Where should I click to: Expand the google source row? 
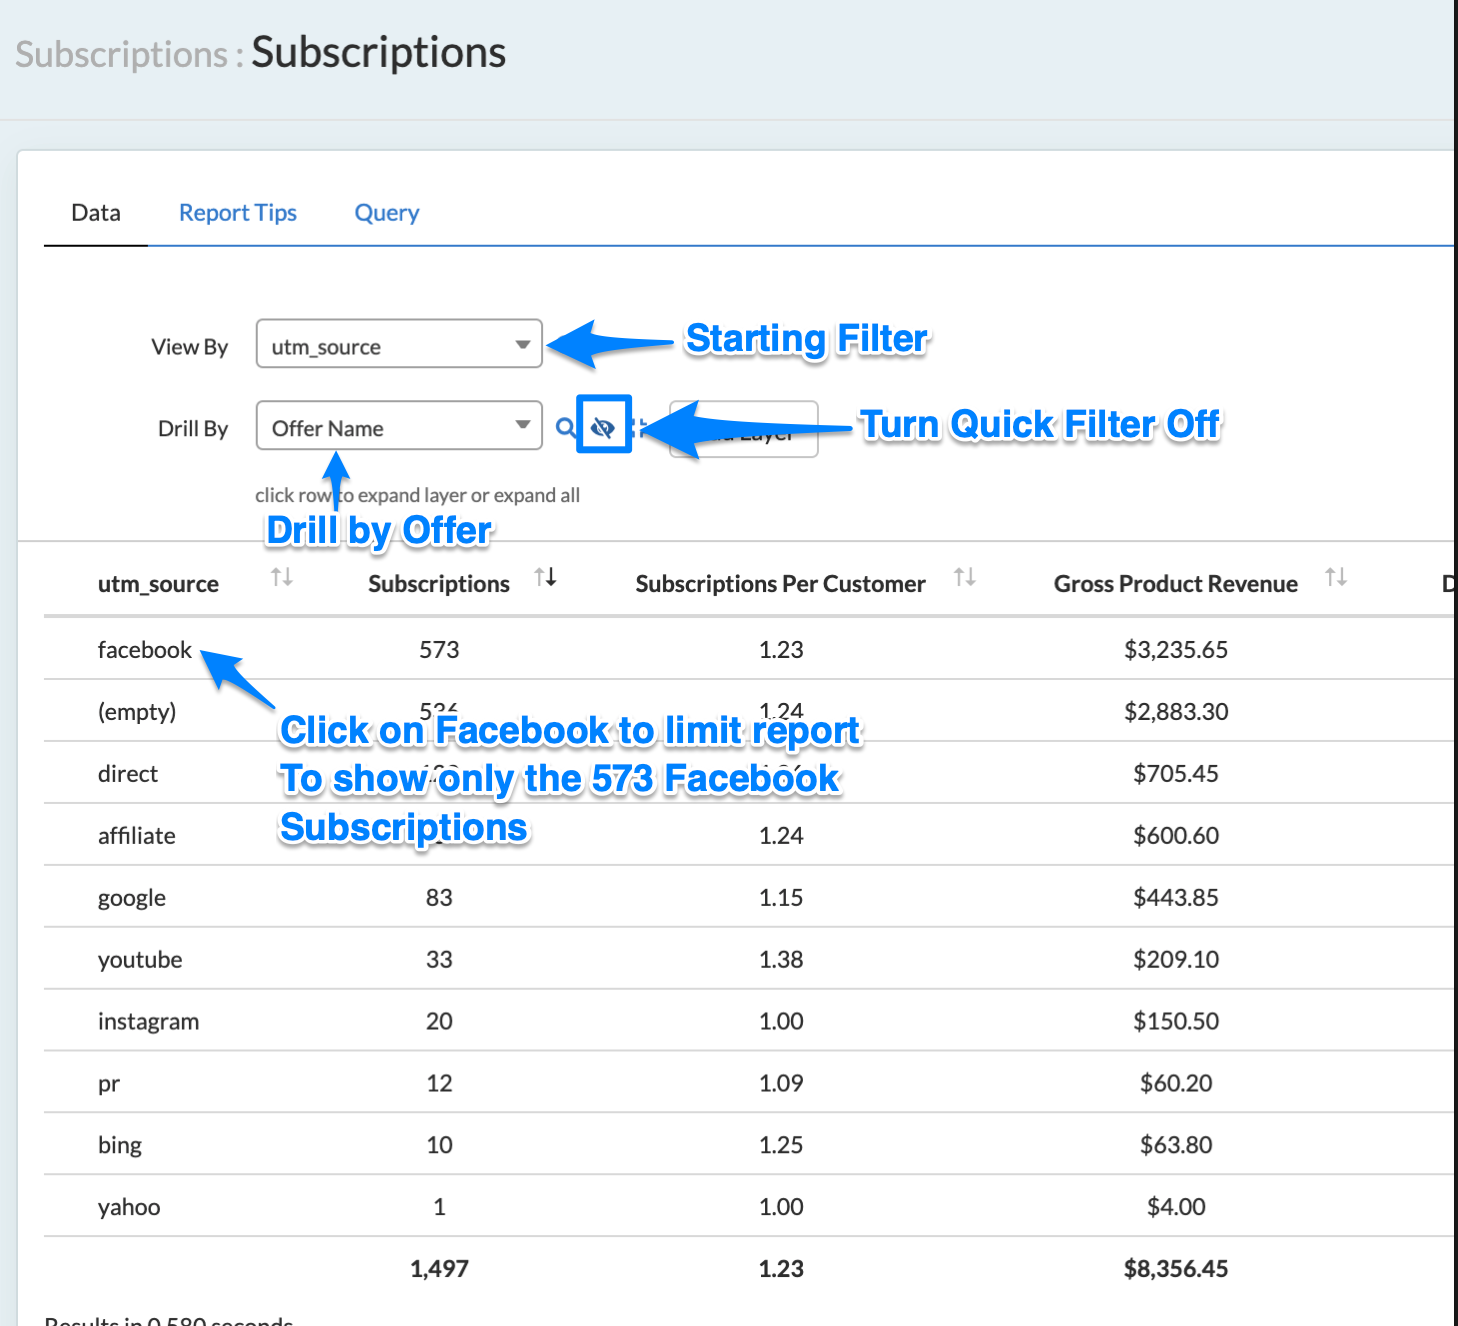(132, 898)
